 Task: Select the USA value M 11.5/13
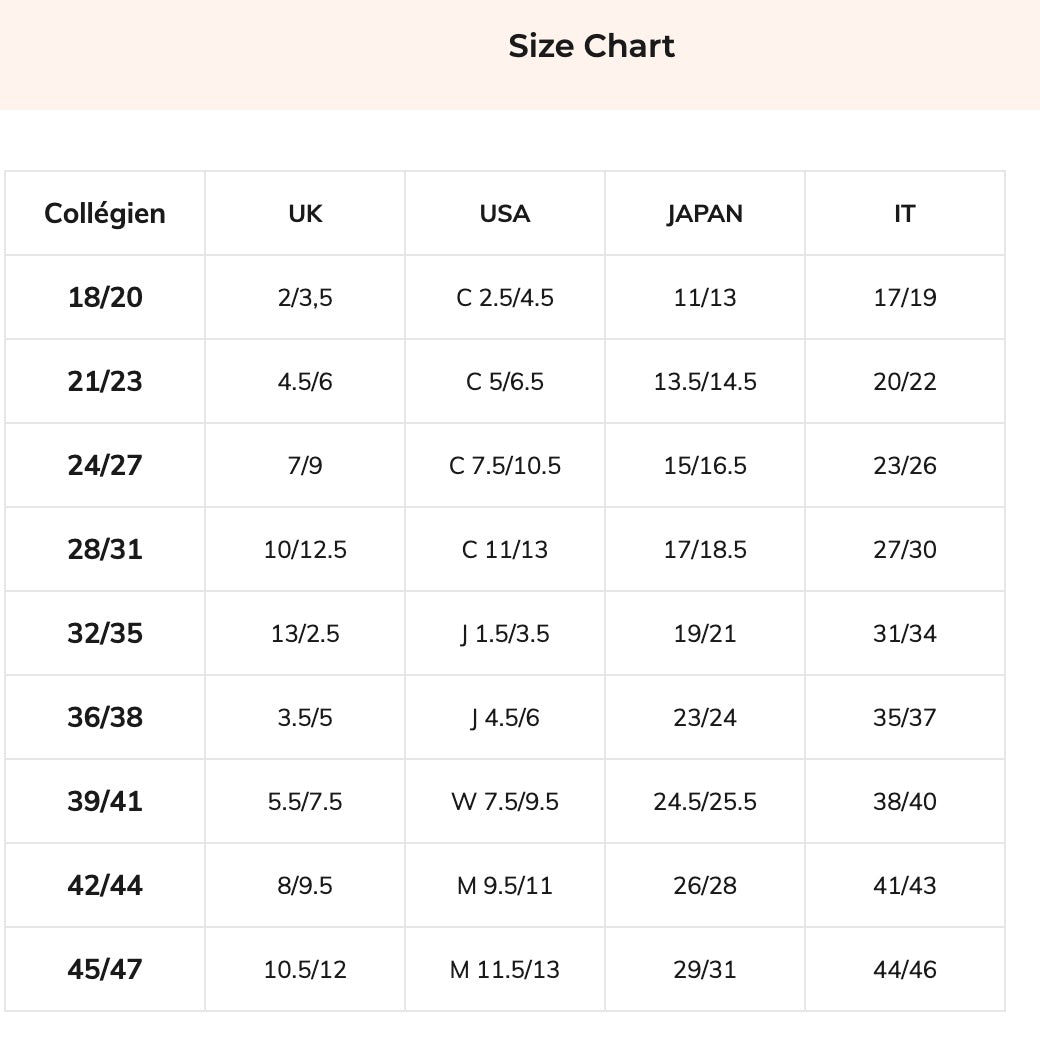505,969
